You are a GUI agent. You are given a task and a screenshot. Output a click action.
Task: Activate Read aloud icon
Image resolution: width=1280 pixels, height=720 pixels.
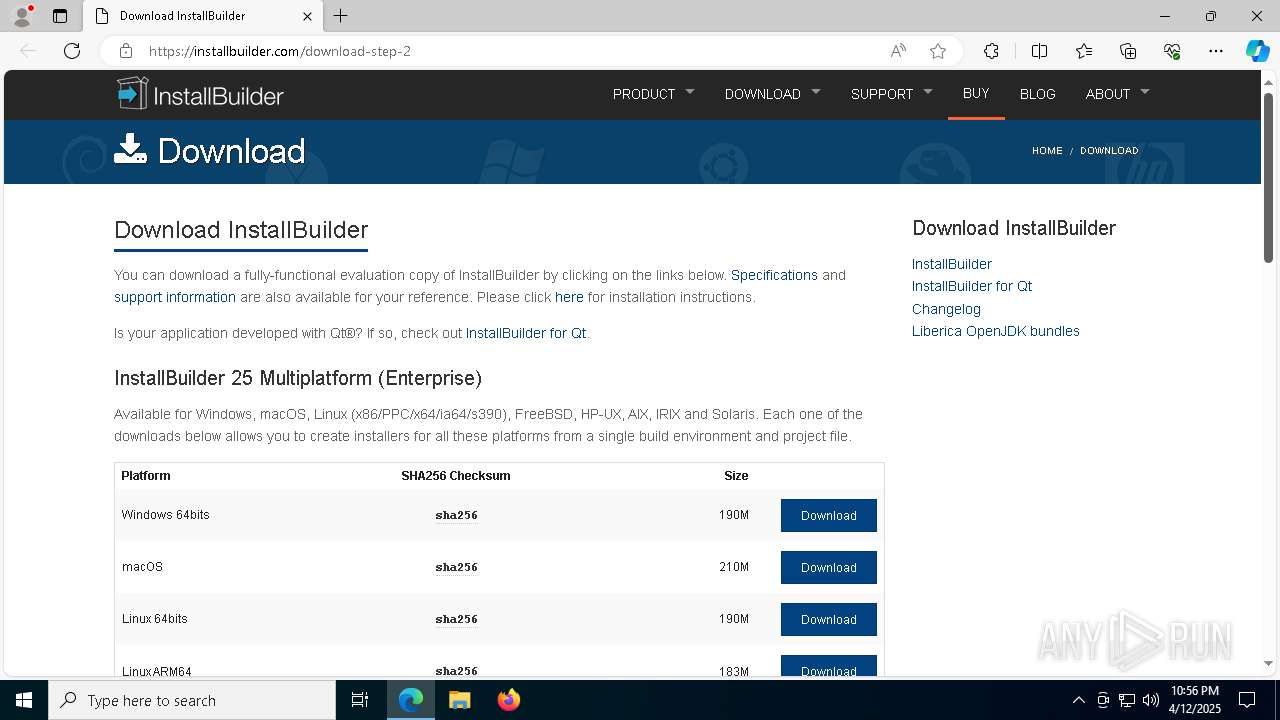tap(898, 51)
